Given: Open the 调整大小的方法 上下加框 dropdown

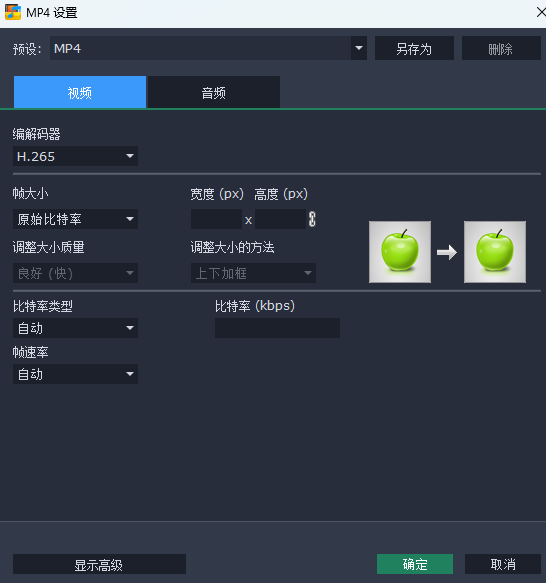Looking at the screenshot, I should click(x=253, y=273).
